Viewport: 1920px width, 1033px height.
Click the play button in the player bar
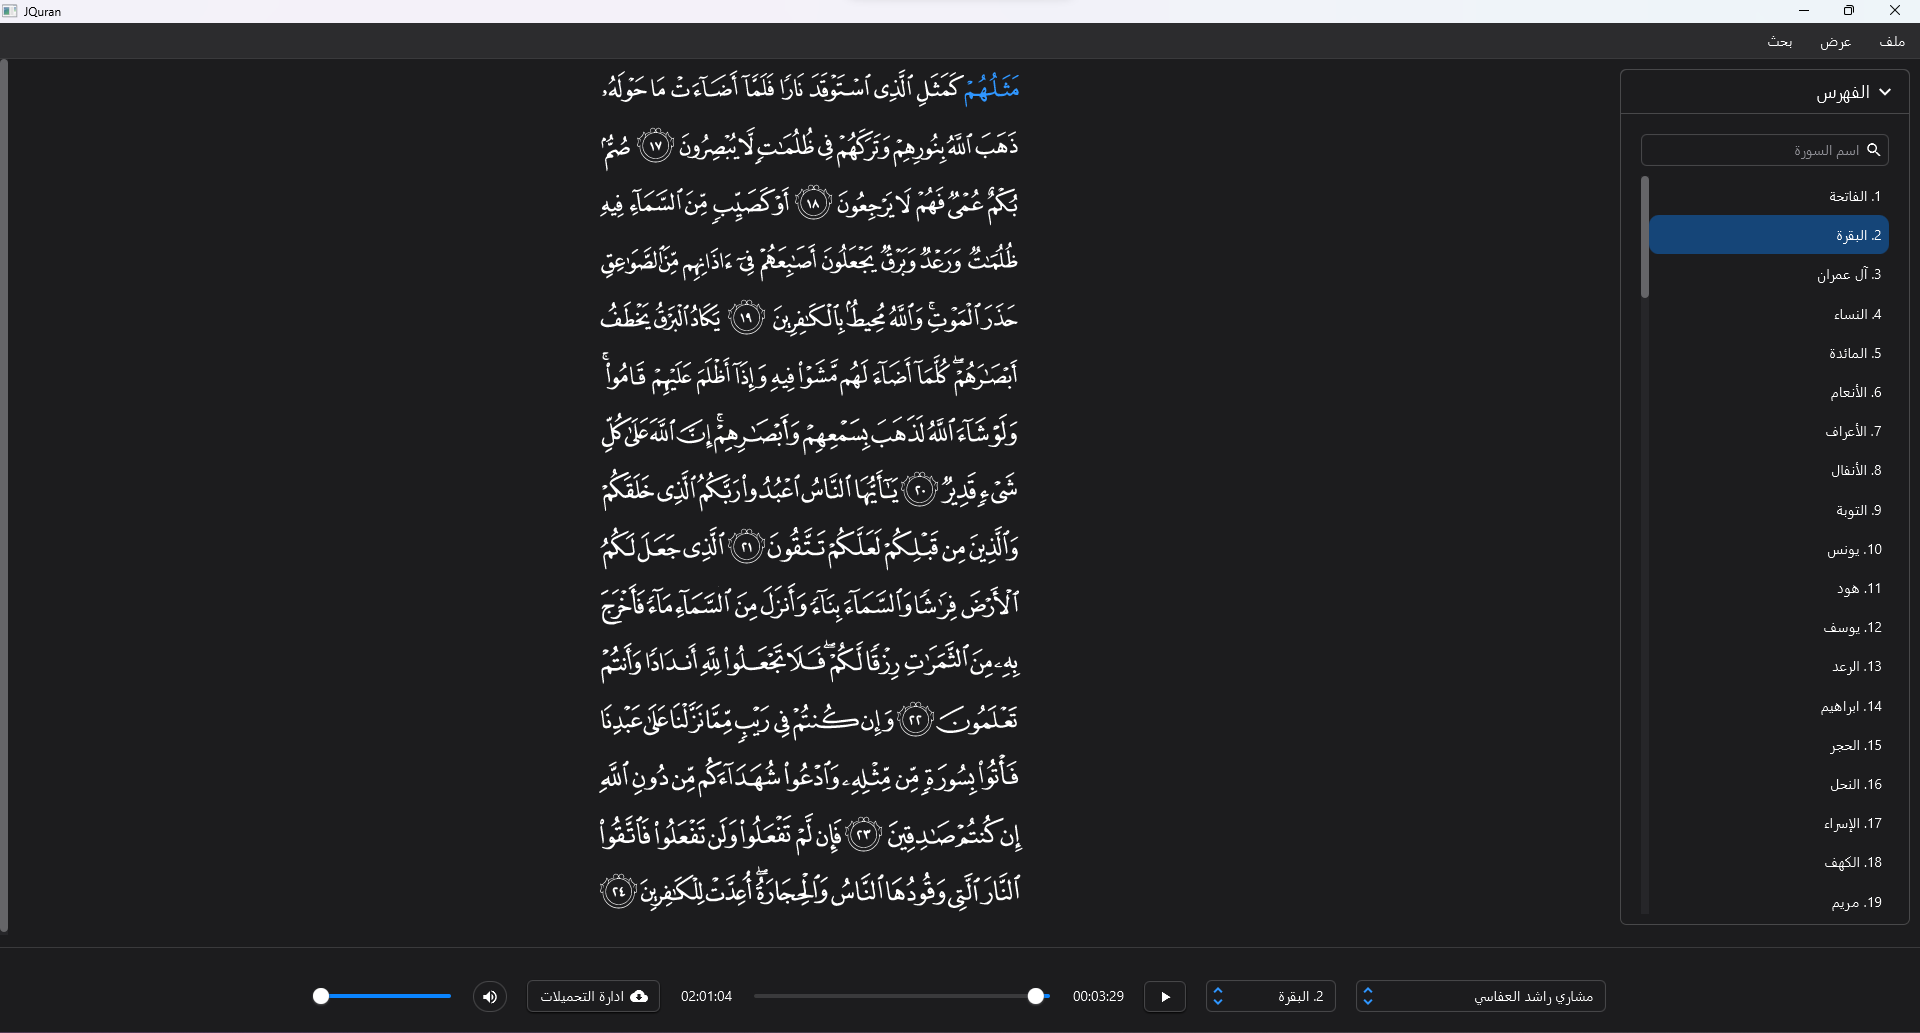pos(1165,997)
